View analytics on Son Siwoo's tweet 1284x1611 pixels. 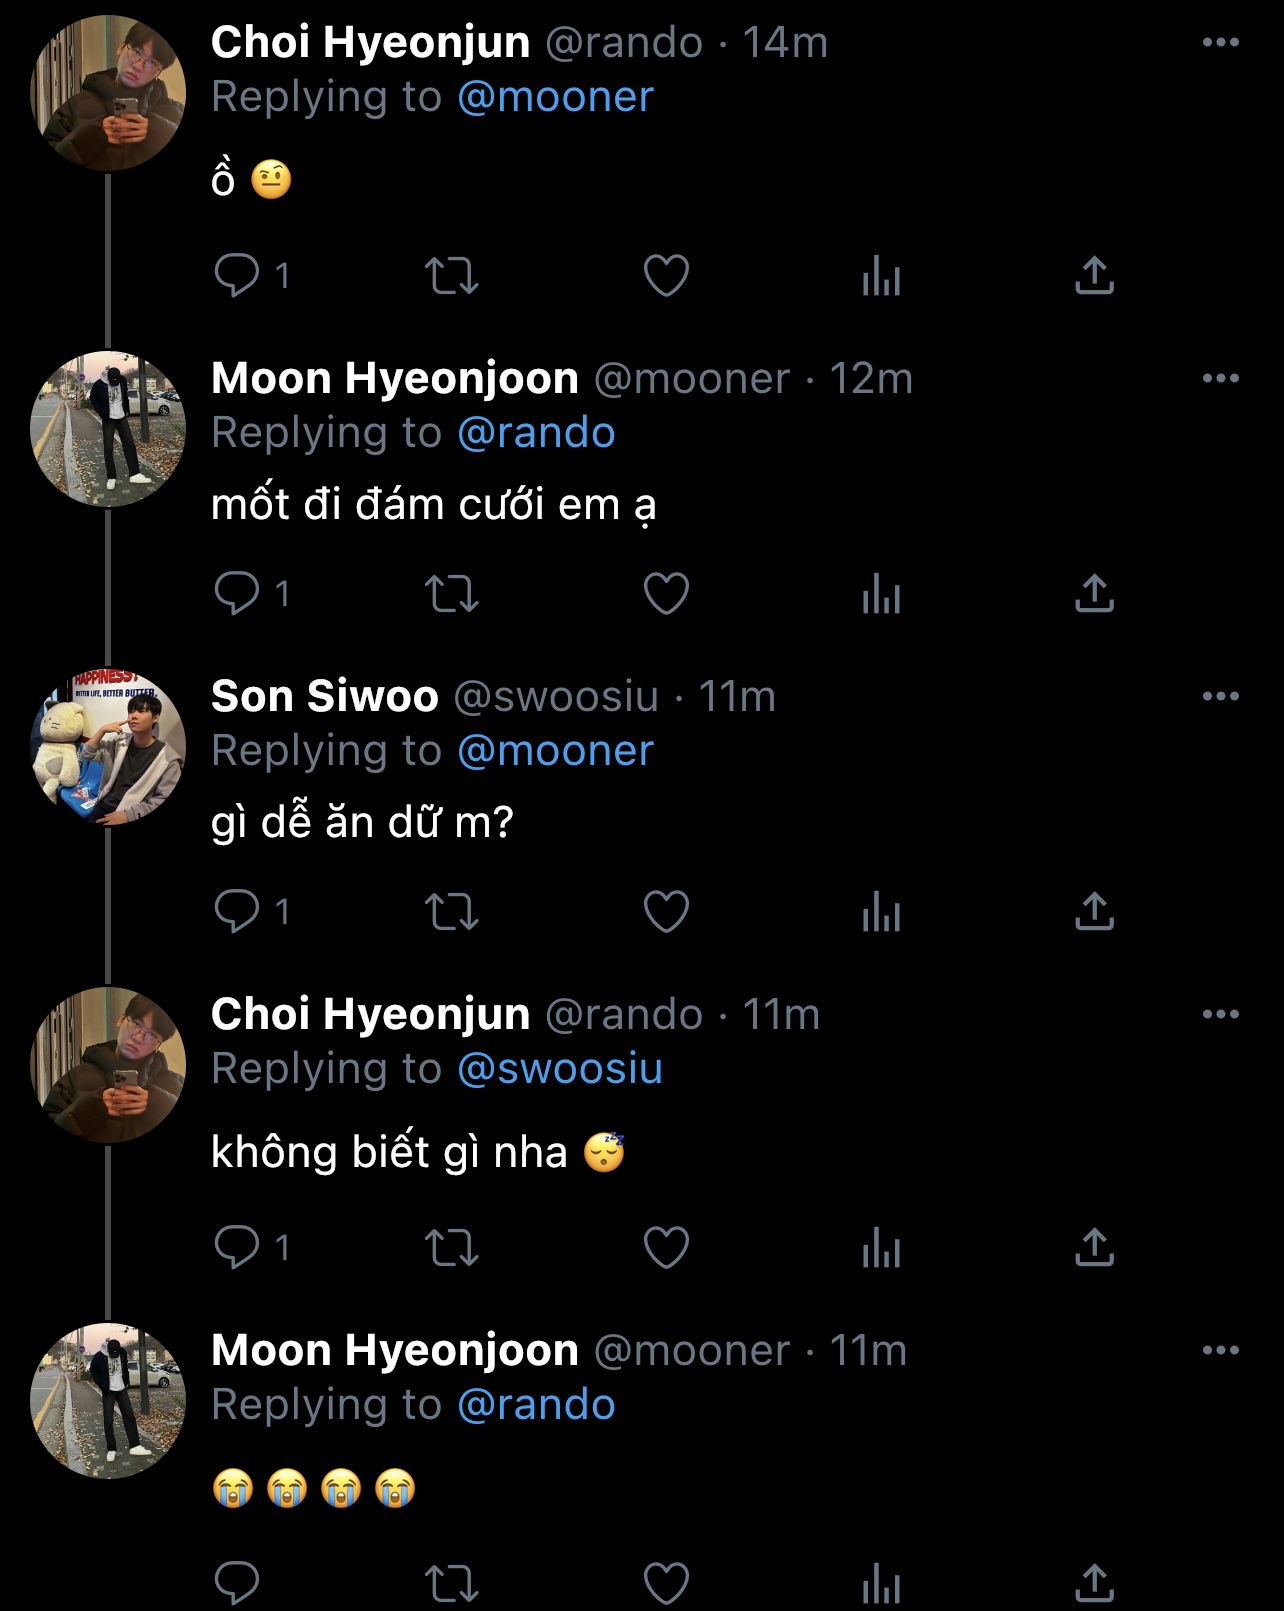881,912
